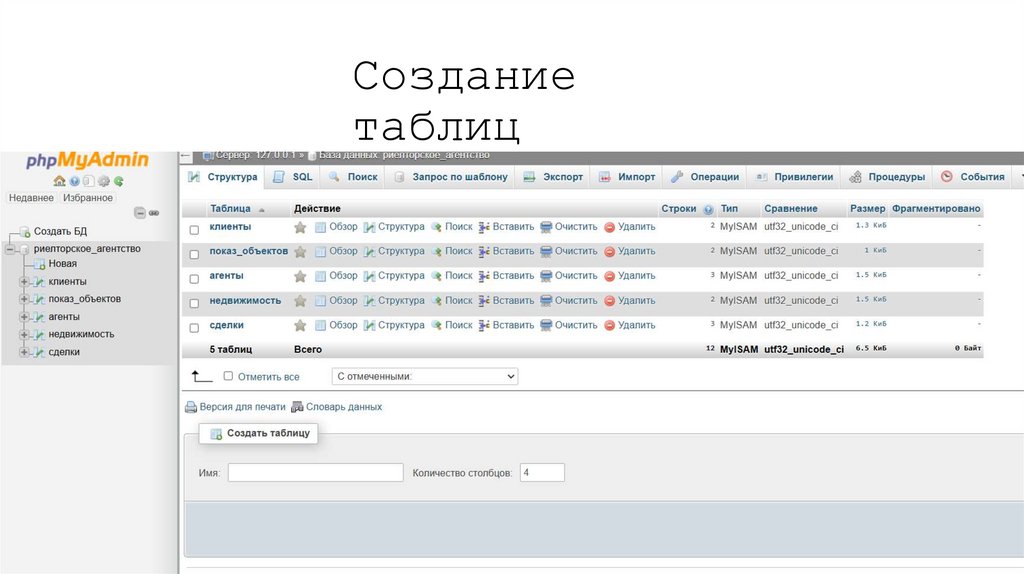Open the недвижимость table link
Viewport: 1024px width, 574px height.
pyautogui.click(x=245, y=300)
